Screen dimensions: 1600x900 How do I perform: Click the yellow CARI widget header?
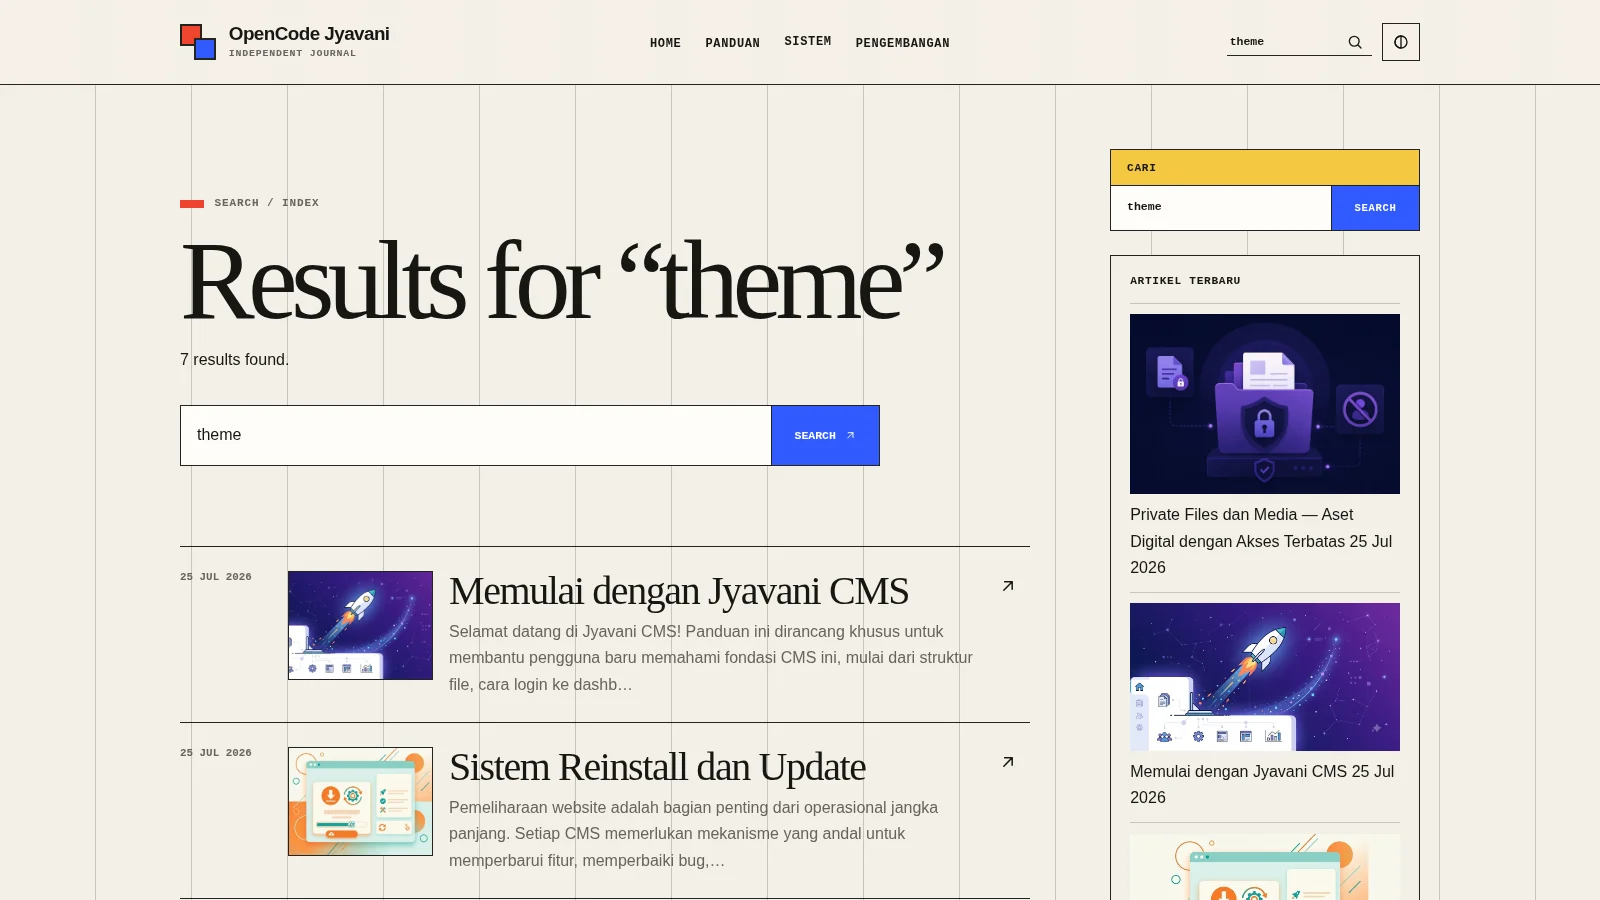click(1265, 168)
